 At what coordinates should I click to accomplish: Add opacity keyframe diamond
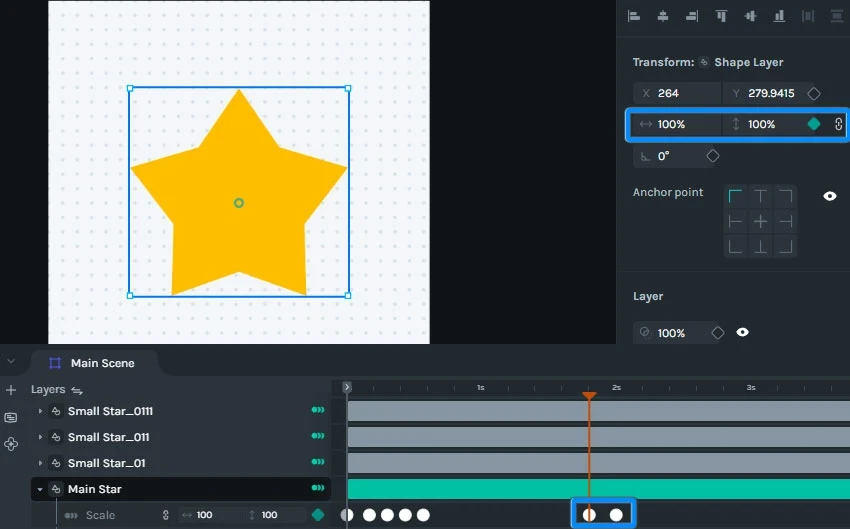coord(718,333)
